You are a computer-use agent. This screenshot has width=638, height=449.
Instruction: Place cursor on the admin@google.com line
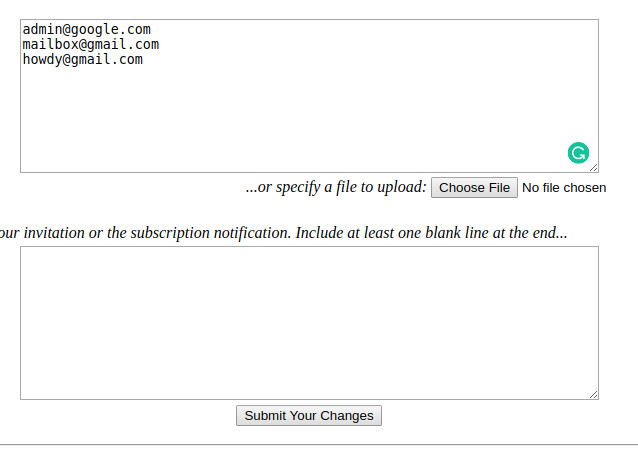click(87, 29)
